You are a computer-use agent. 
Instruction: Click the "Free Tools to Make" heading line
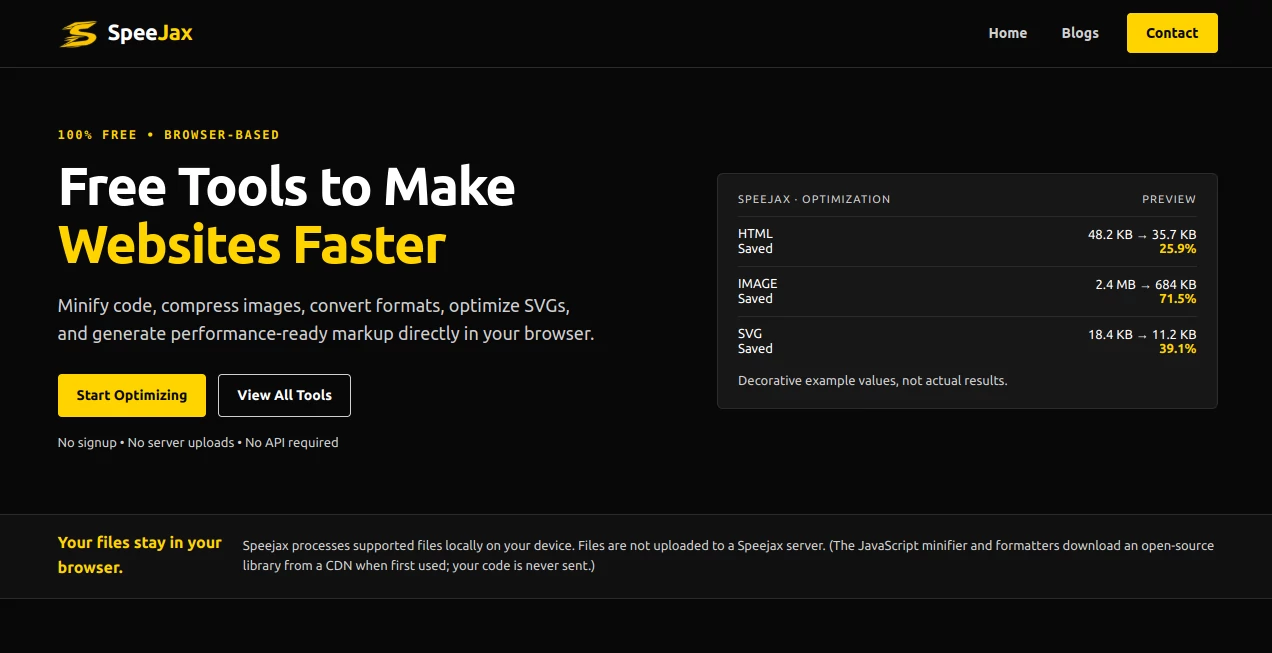[287, 186]
